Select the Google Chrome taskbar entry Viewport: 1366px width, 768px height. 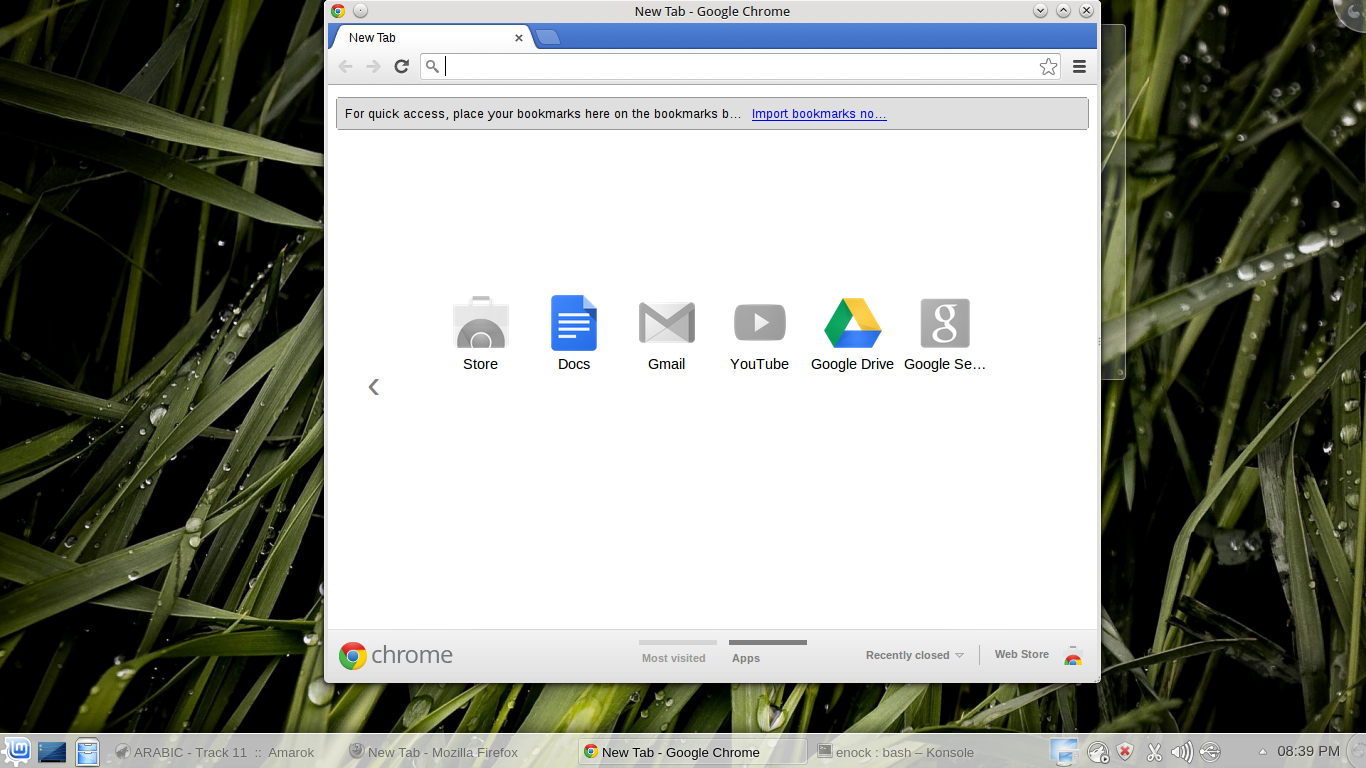693,752
